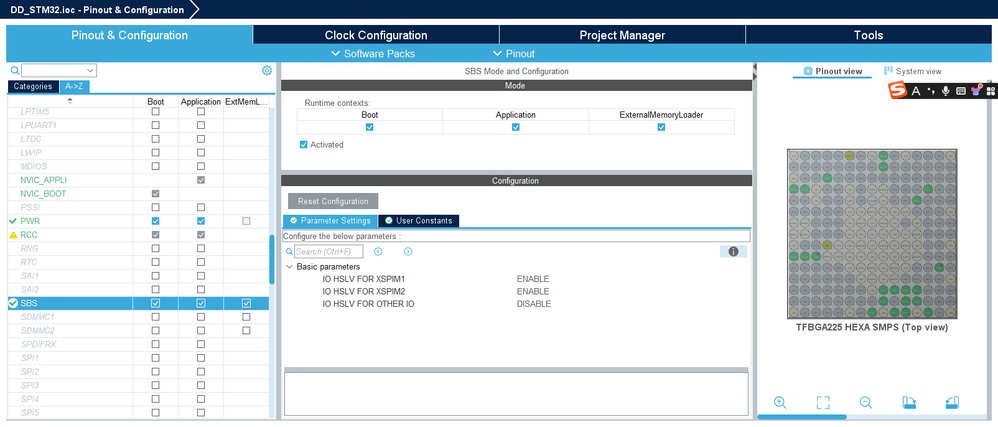
Task: Rotate the chip counter-clockwise
Action: (x=952, y=402)
